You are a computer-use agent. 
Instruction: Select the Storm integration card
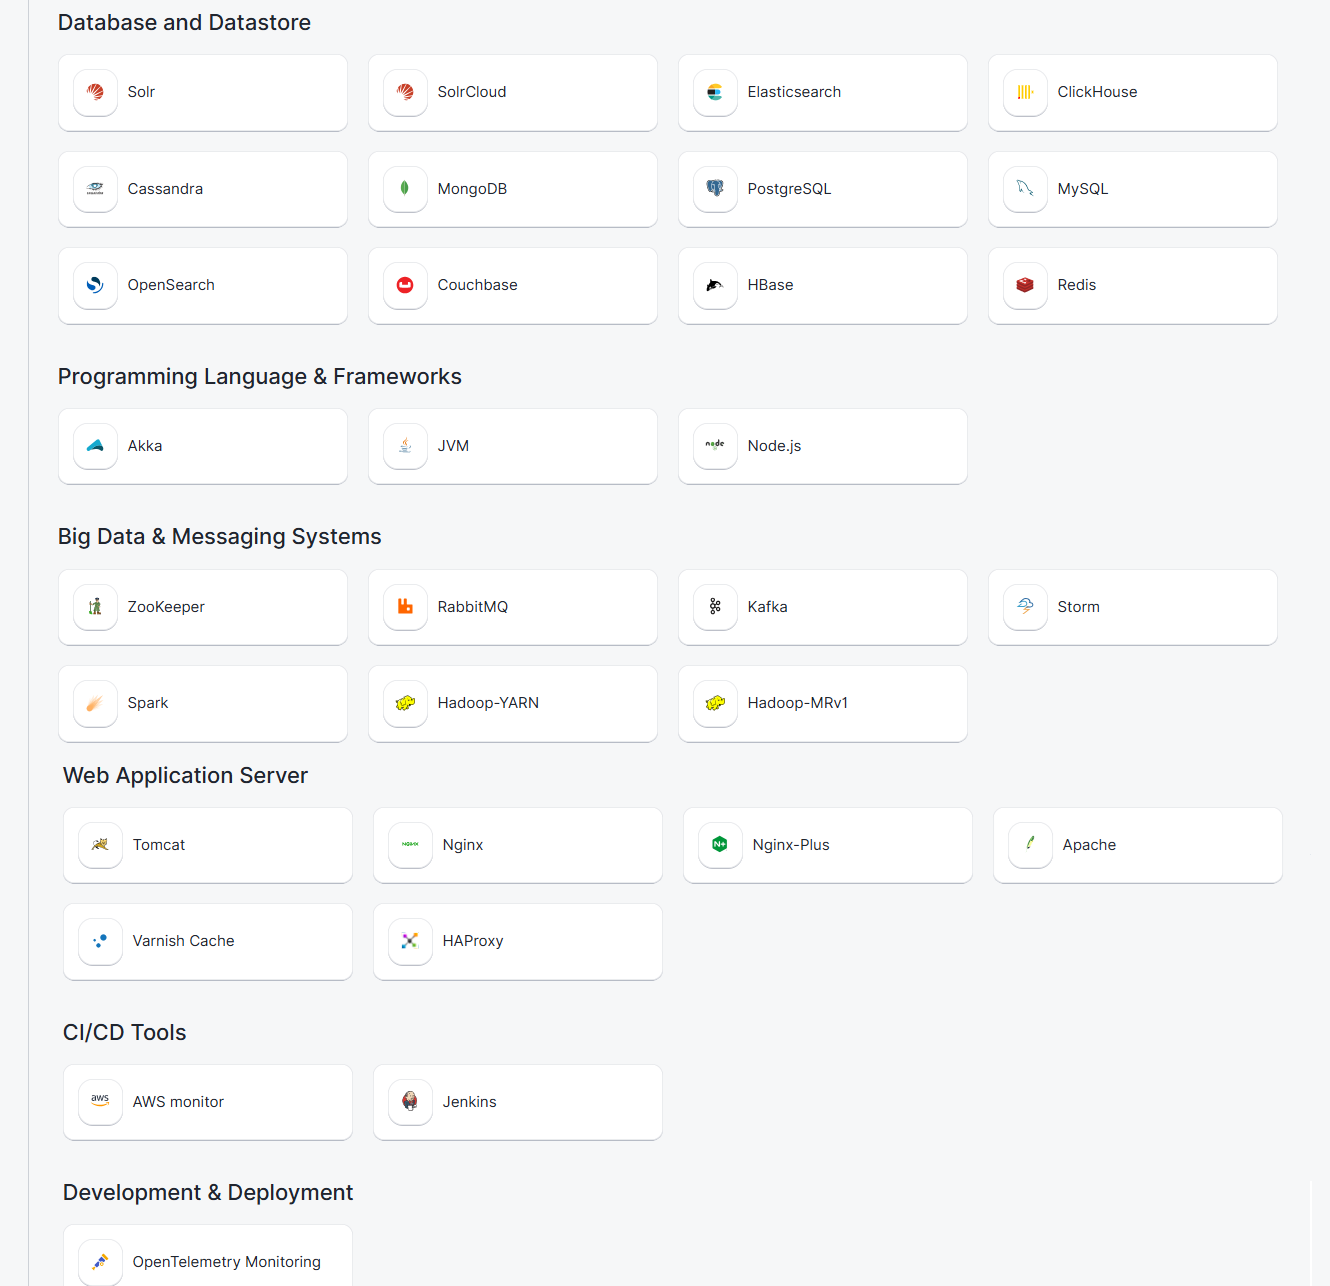point(1131,607)
